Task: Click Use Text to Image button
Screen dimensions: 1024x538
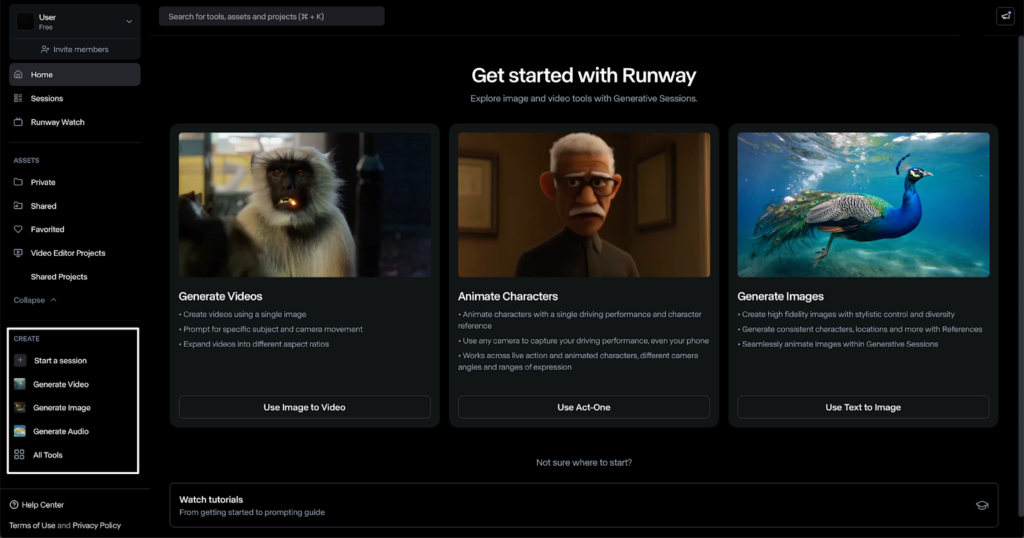Action: (863, 407)
